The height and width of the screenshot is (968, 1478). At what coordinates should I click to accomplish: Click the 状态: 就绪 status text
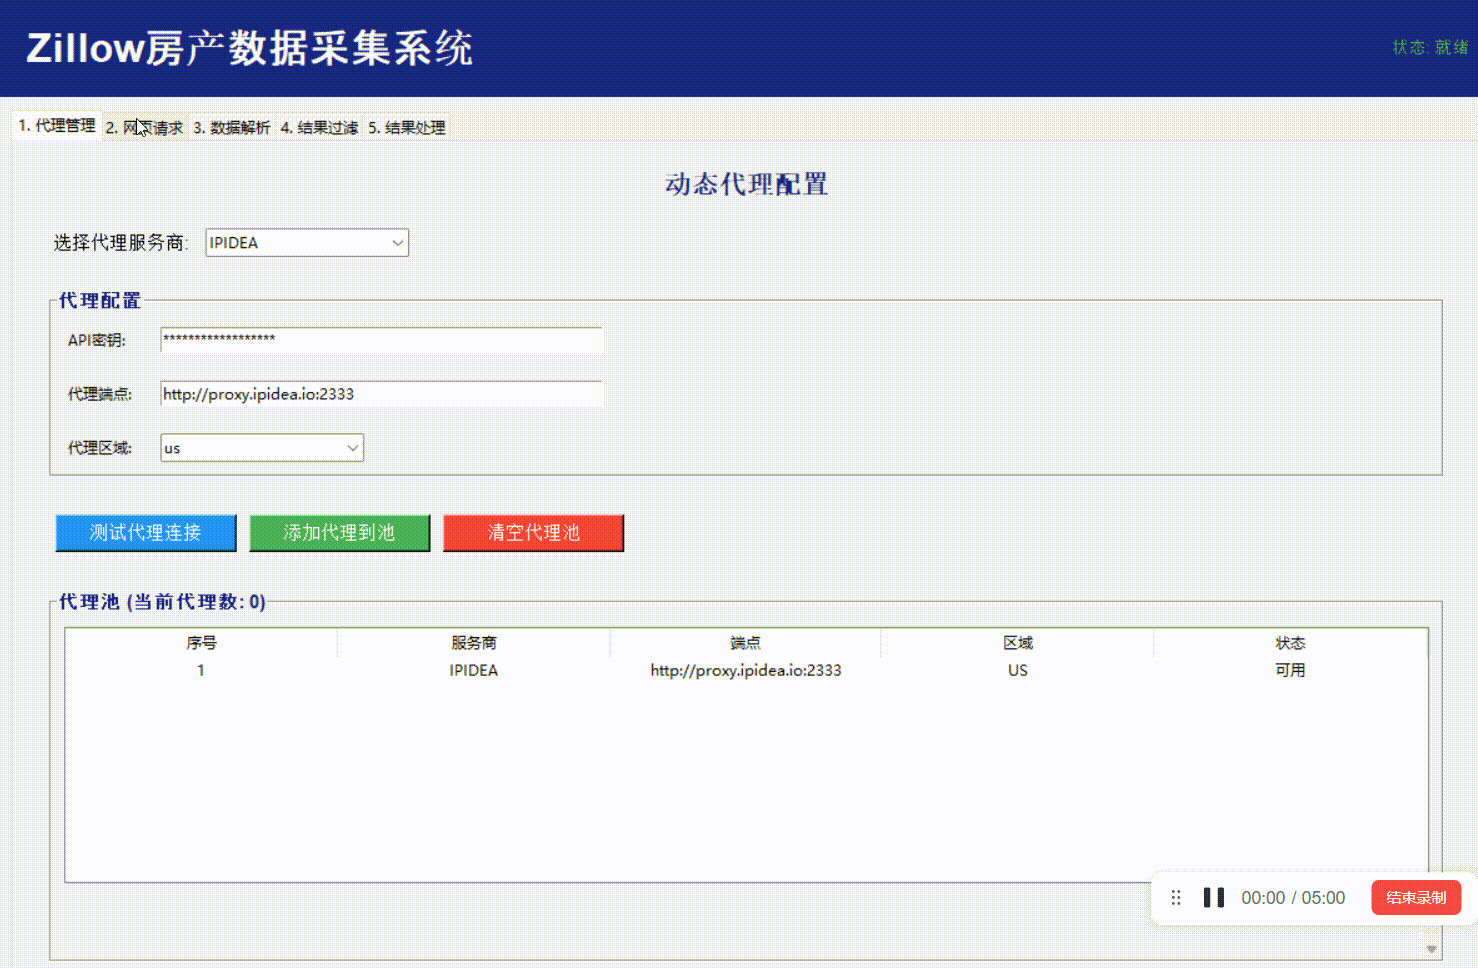coord(1430,47)
